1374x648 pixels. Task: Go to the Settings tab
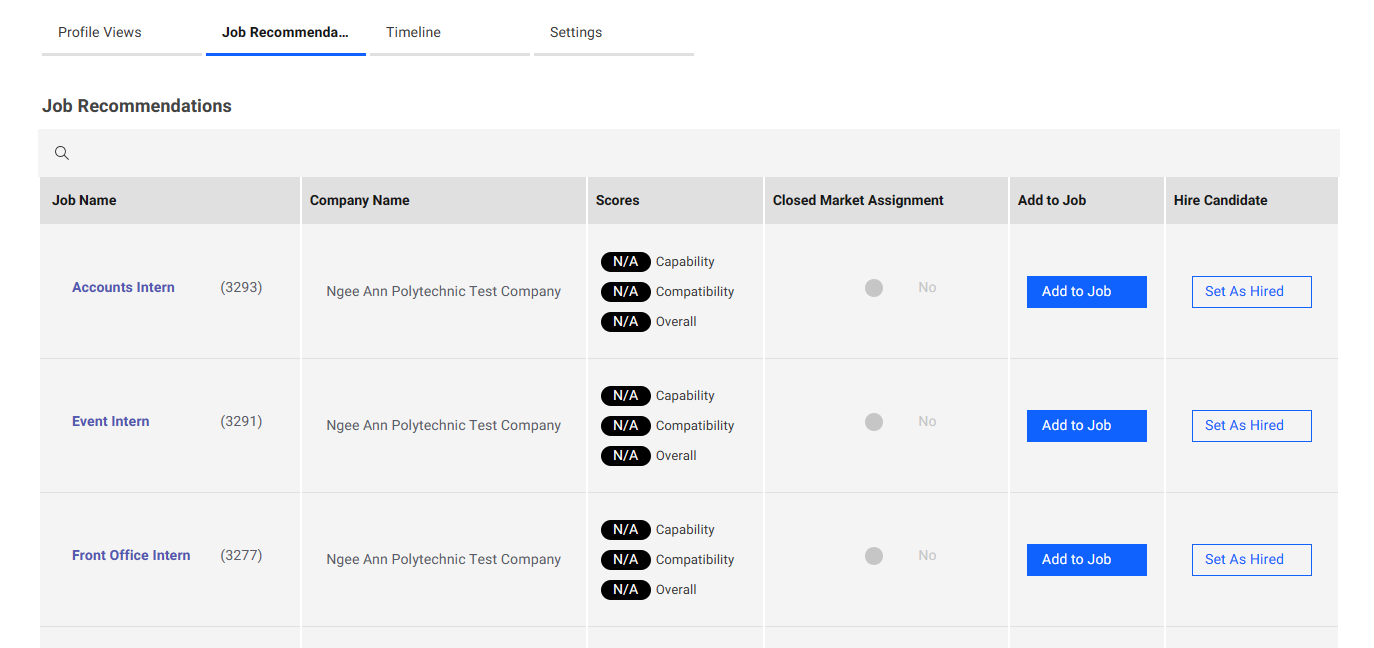pos(576,33)
